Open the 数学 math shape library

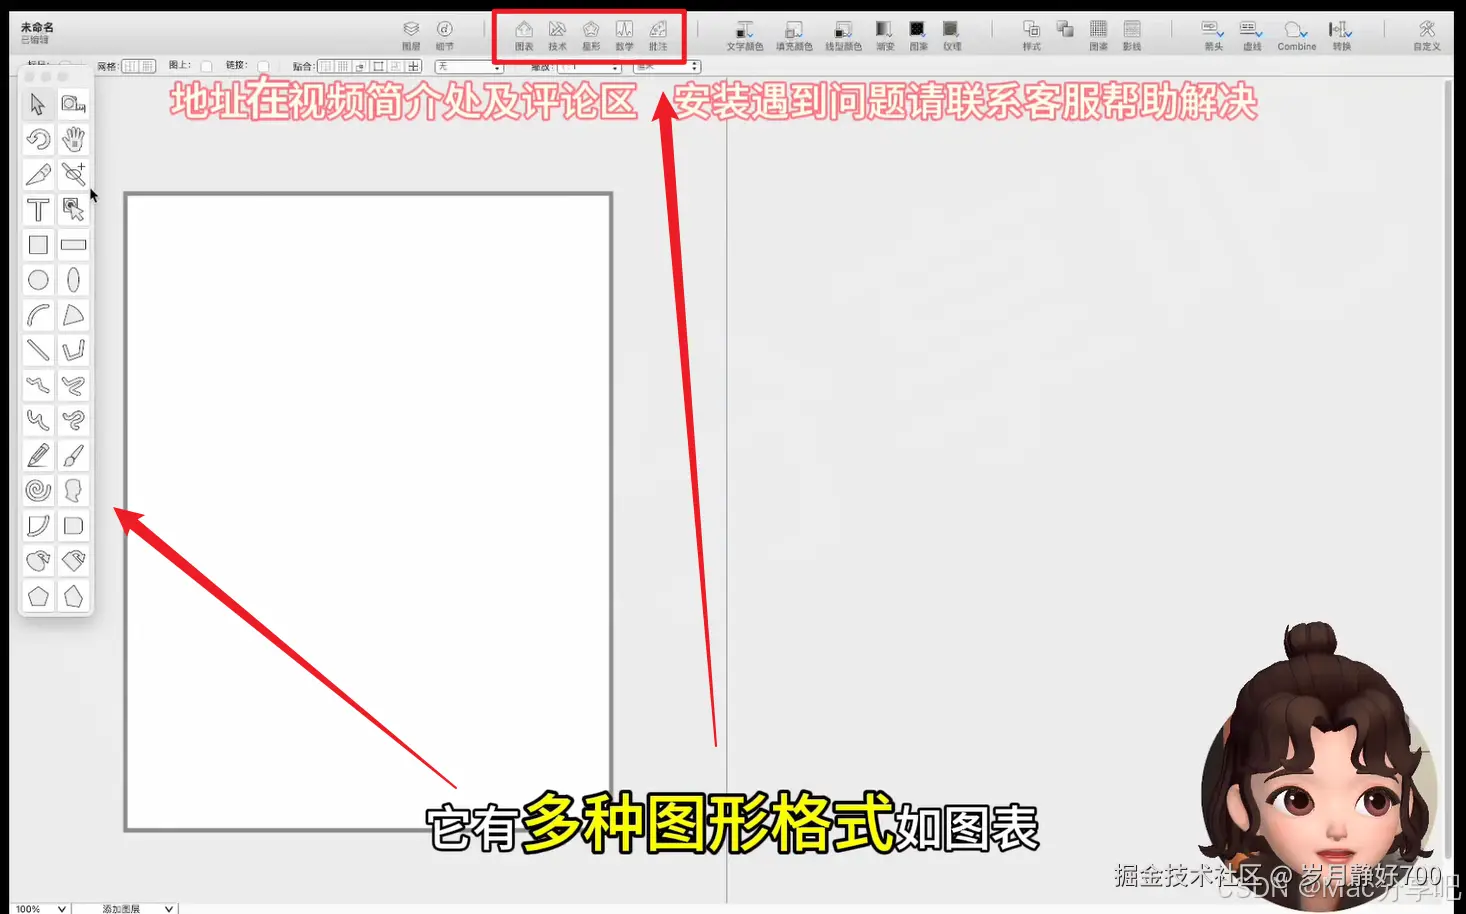(x=625, y=33)
